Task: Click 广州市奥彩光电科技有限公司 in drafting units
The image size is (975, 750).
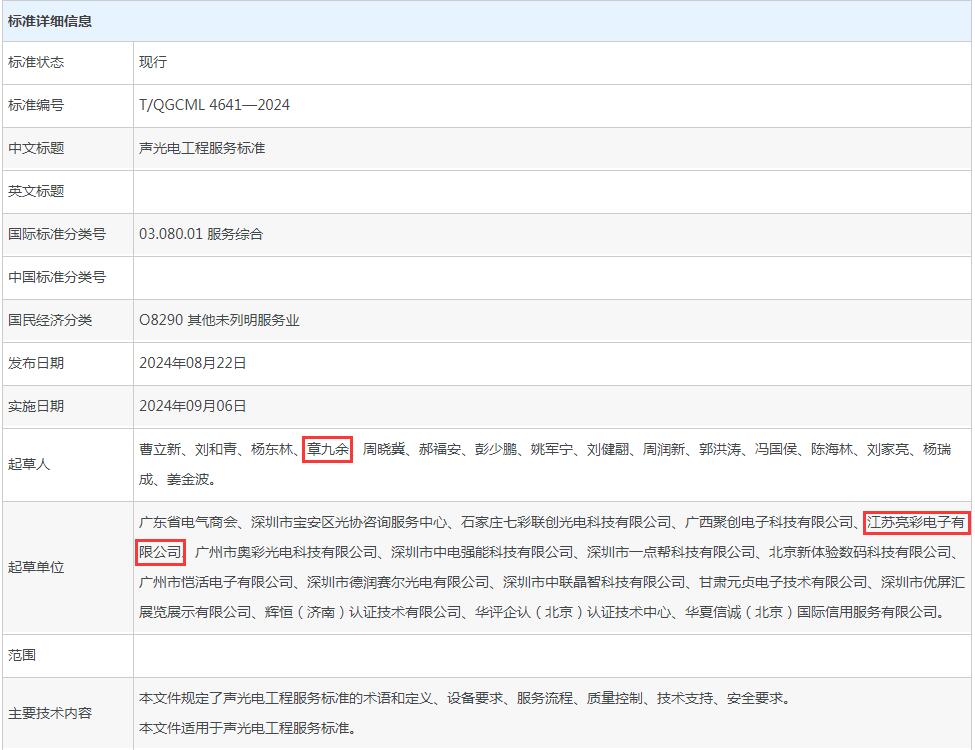Action: pos(286,552)
